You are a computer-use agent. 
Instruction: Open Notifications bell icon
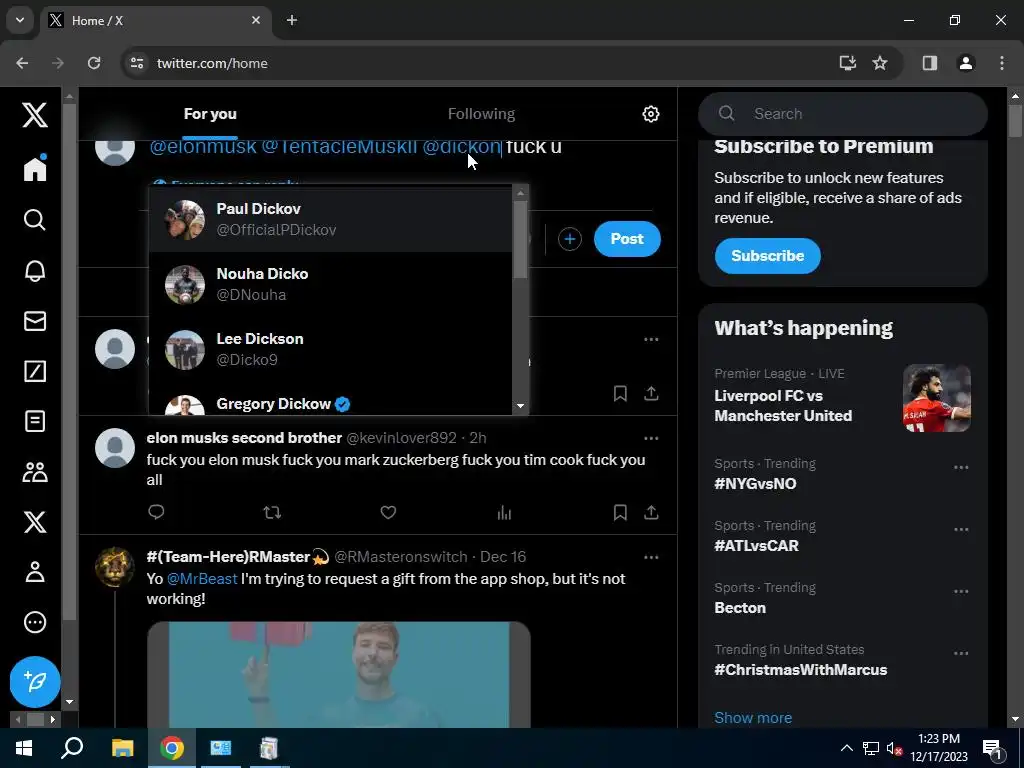(x=35, y=270)
